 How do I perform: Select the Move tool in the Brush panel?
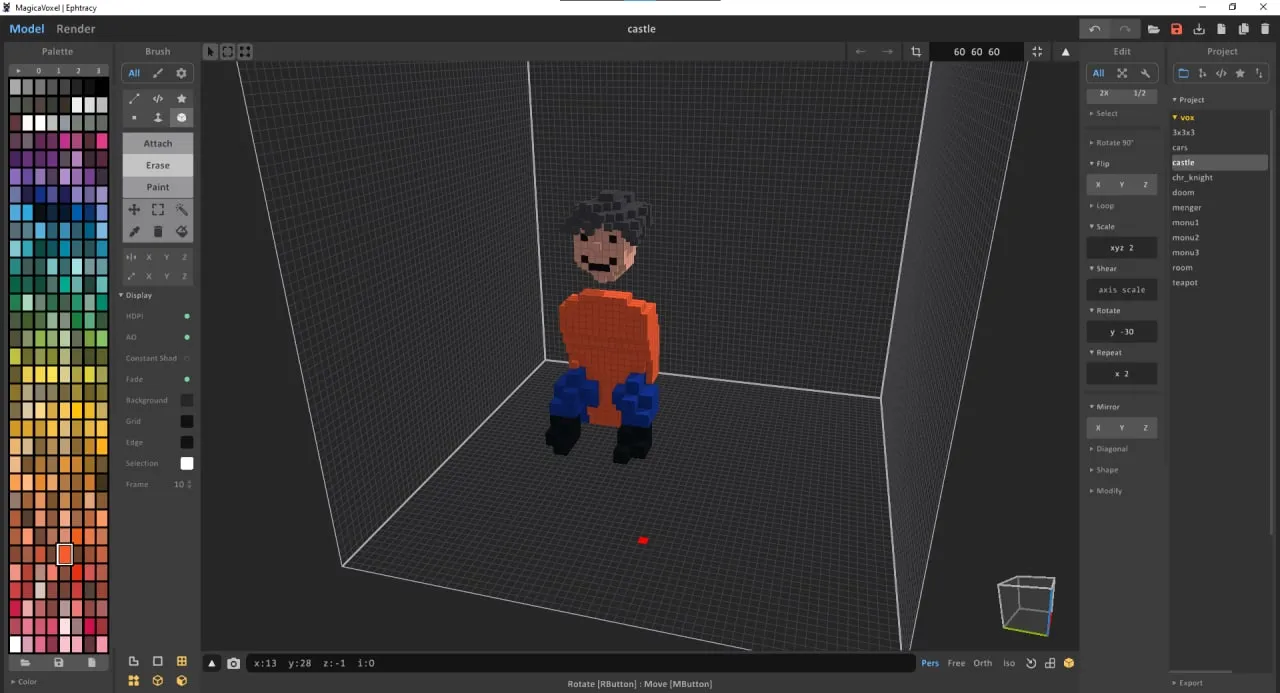pyautogui.click(x=133, y=209)
